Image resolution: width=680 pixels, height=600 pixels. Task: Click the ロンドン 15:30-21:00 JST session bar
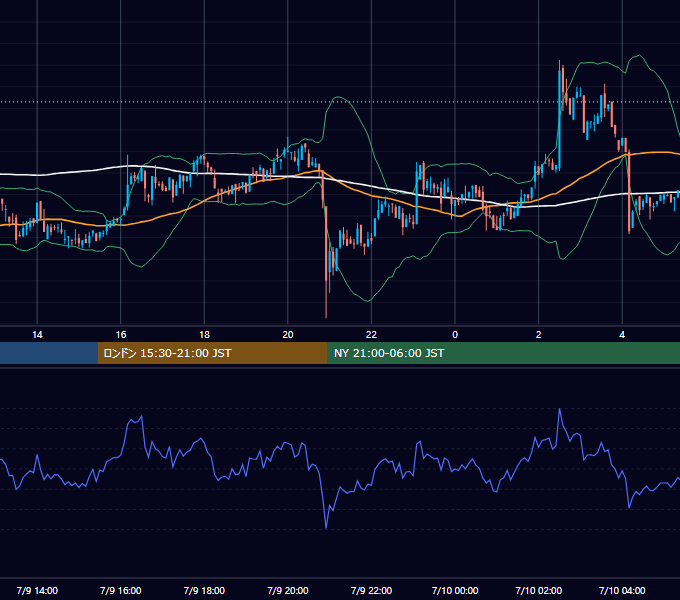(212, 353)
